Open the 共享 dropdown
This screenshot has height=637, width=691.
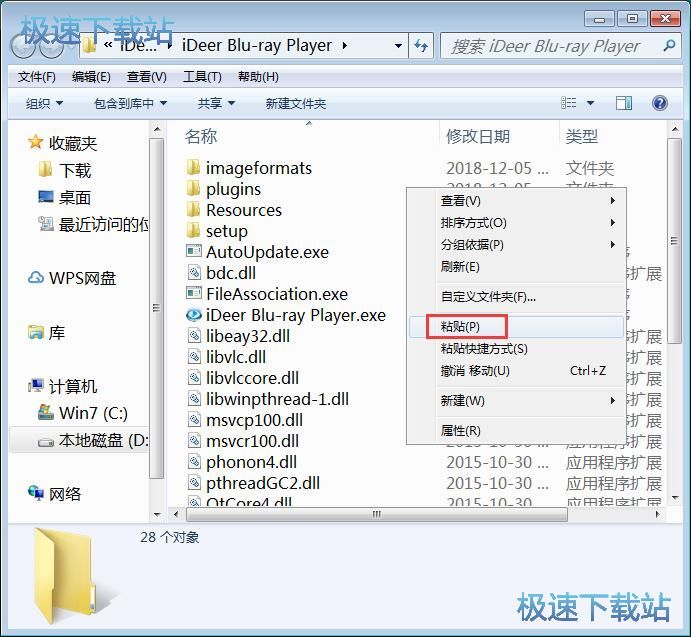tap(216, 104)
